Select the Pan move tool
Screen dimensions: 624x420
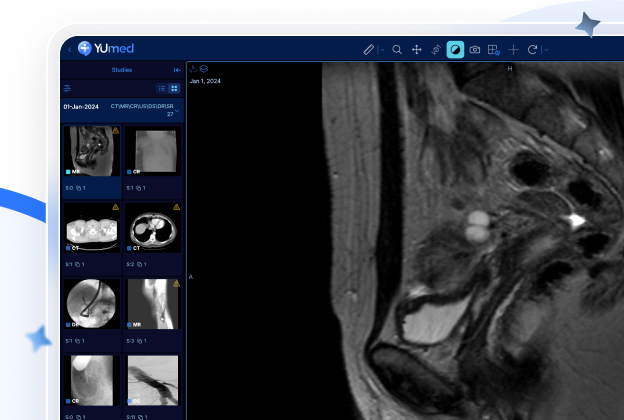pos(416,50)
